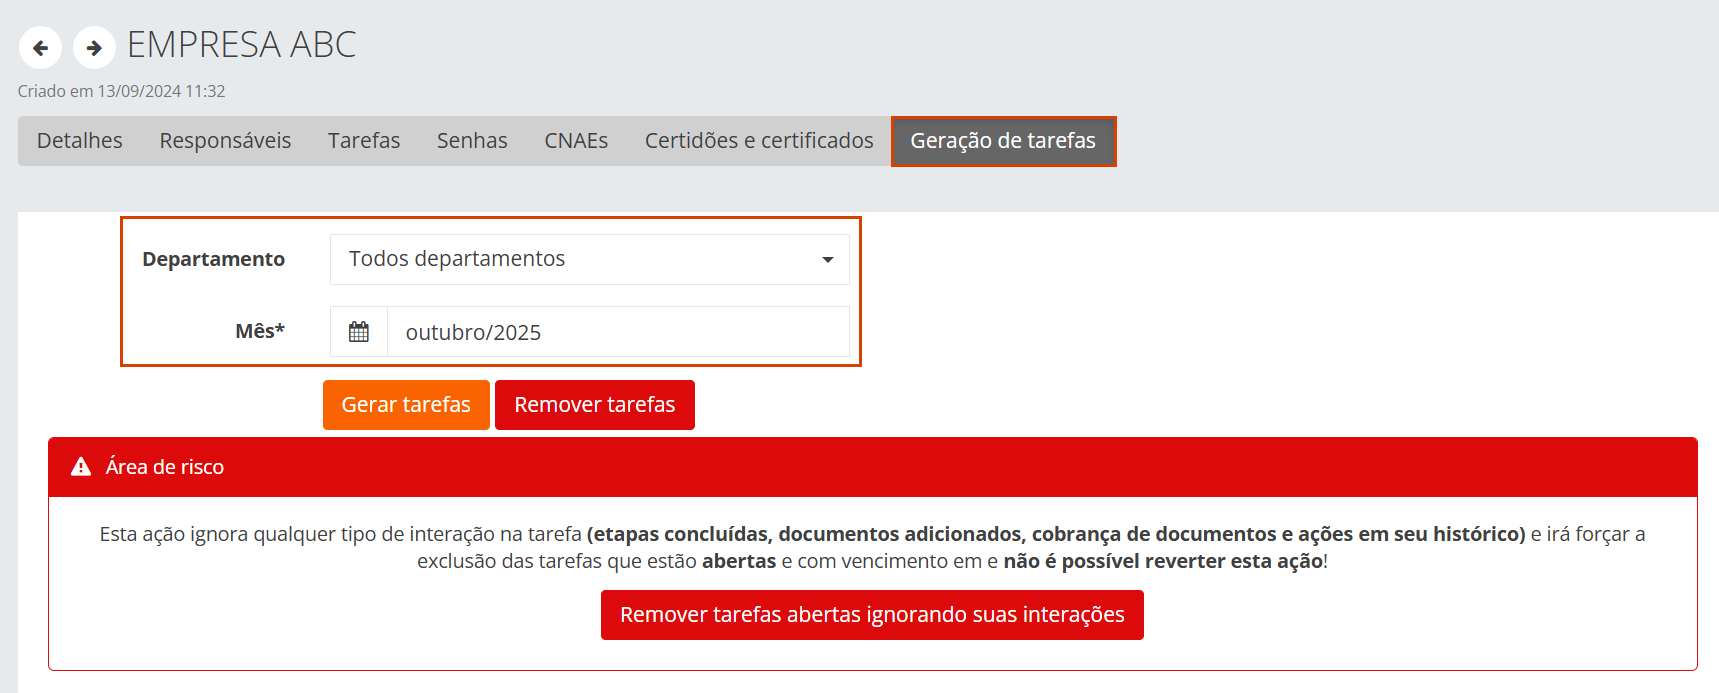This screenshot has height=693, width=1719.
Task: Switch to the Responsáveis tab
Action: click(x=225, y=141)
